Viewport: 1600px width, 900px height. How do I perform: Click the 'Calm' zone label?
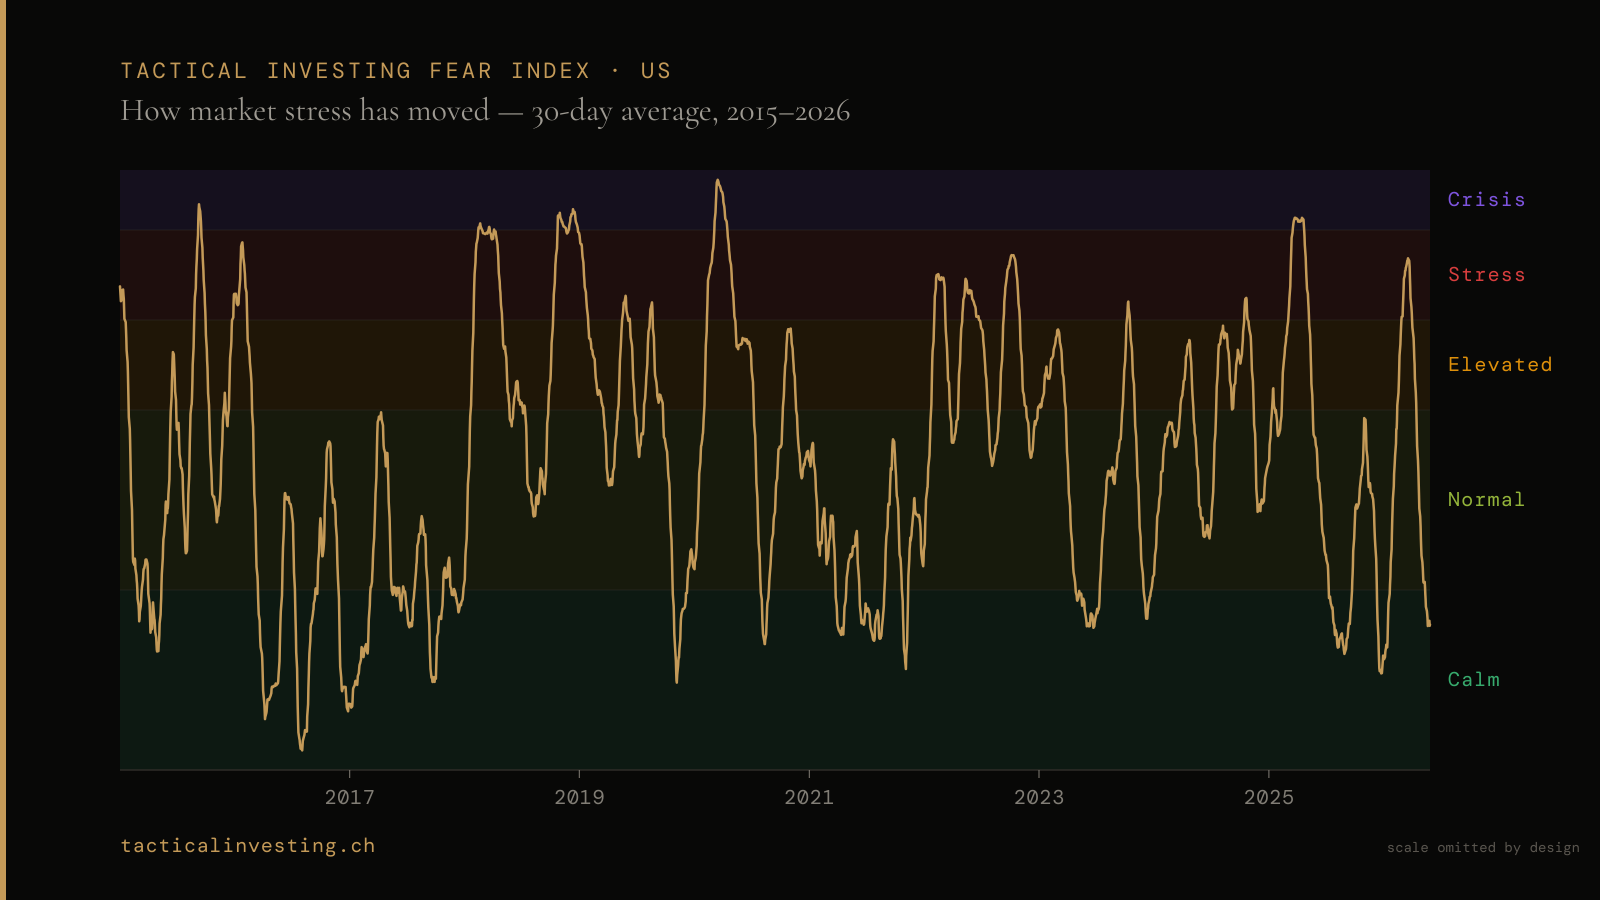(x=1474, y=680)
